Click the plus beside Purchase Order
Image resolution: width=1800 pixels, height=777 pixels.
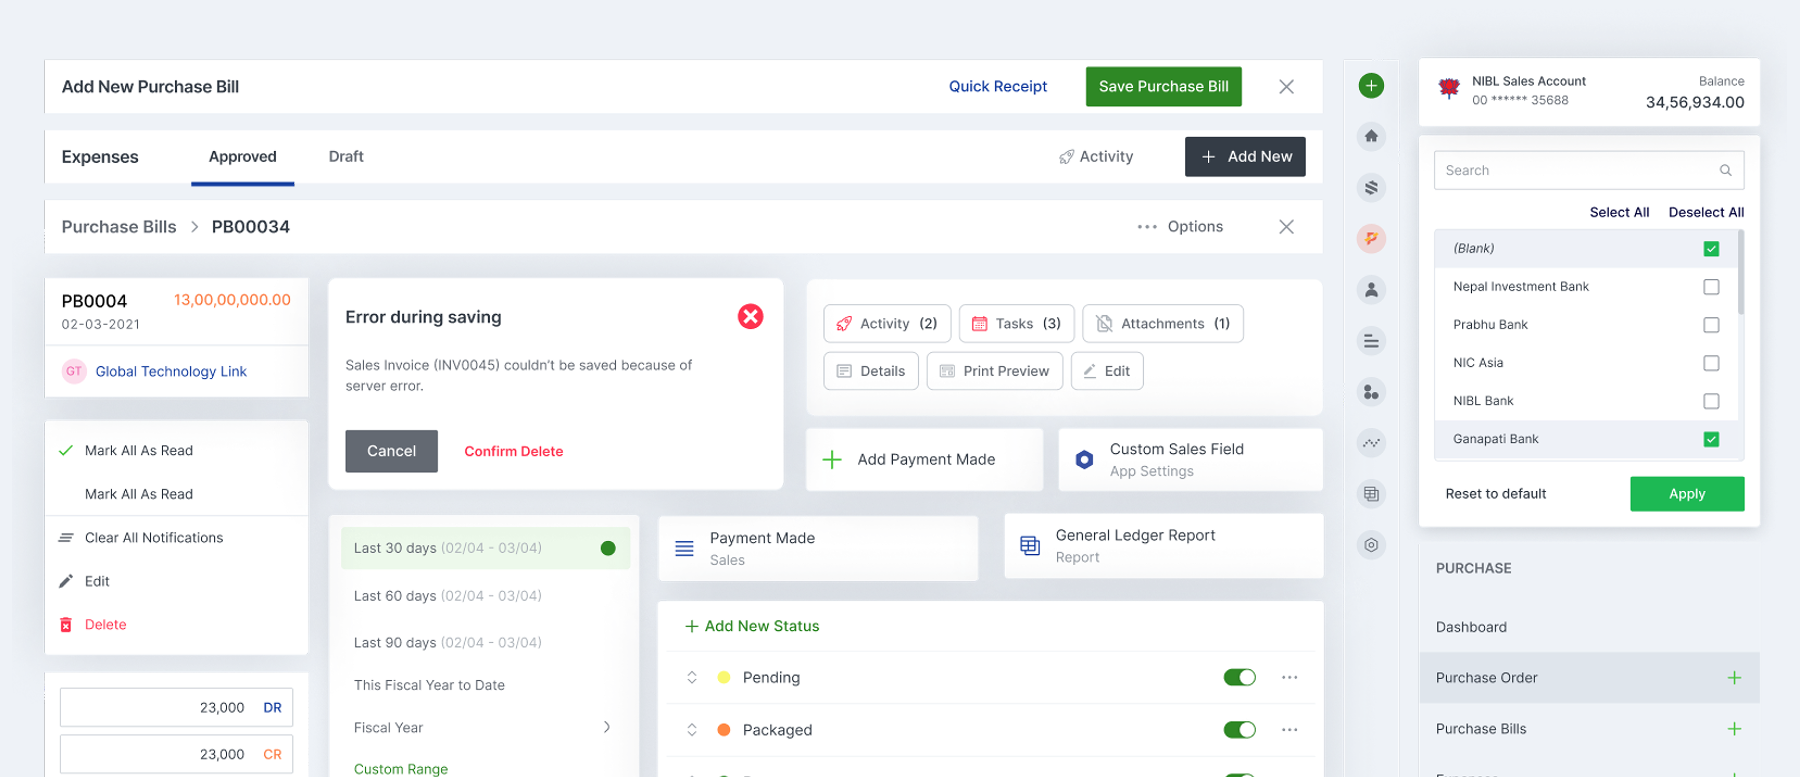click(x=1734, y=678)
